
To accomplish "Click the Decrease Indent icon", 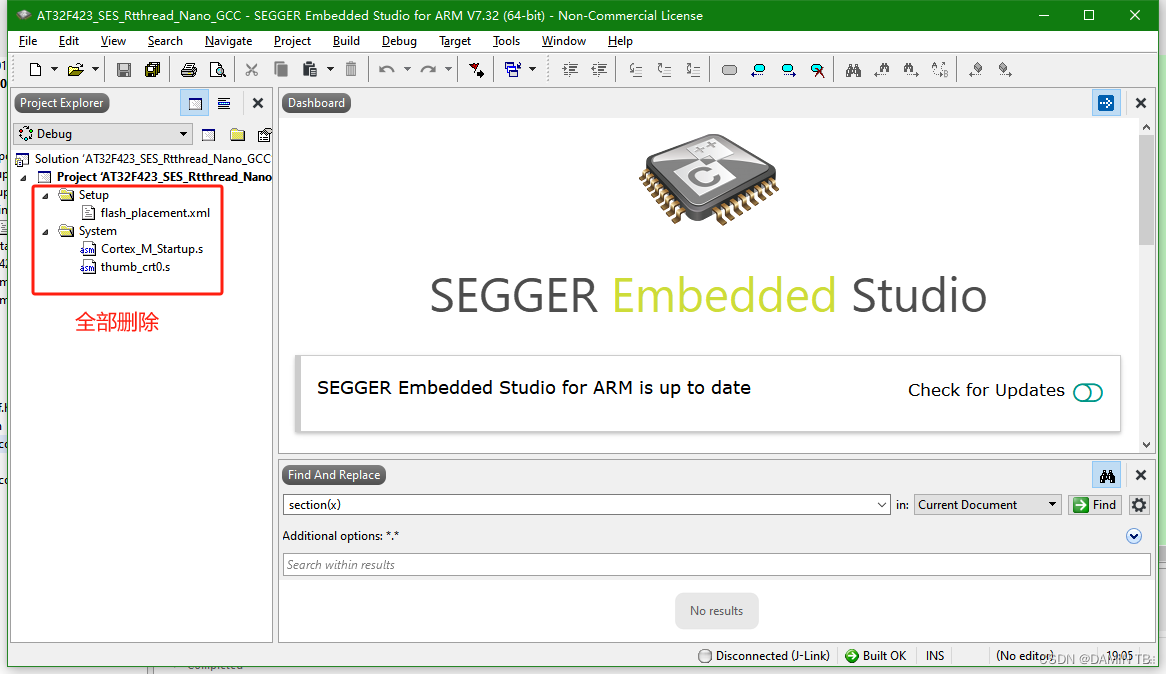I will point(599,70).
